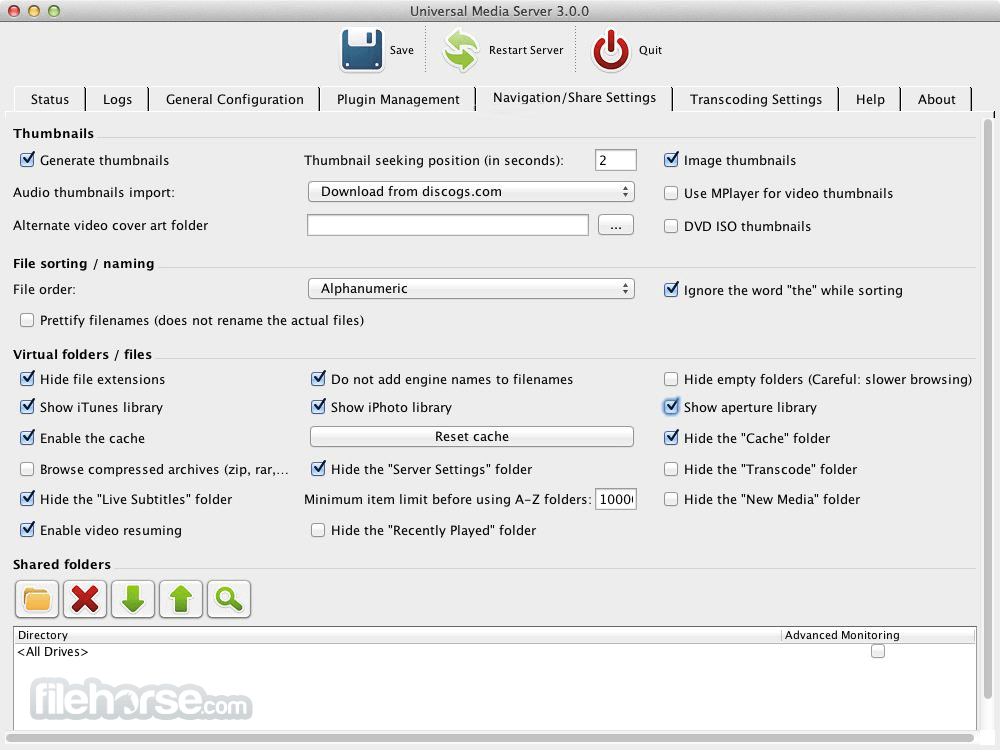The height and width of the screenshot is (750, 1000).
Task: Enable Use MPlayer for video thumbnails
Action: pos(671,193)
